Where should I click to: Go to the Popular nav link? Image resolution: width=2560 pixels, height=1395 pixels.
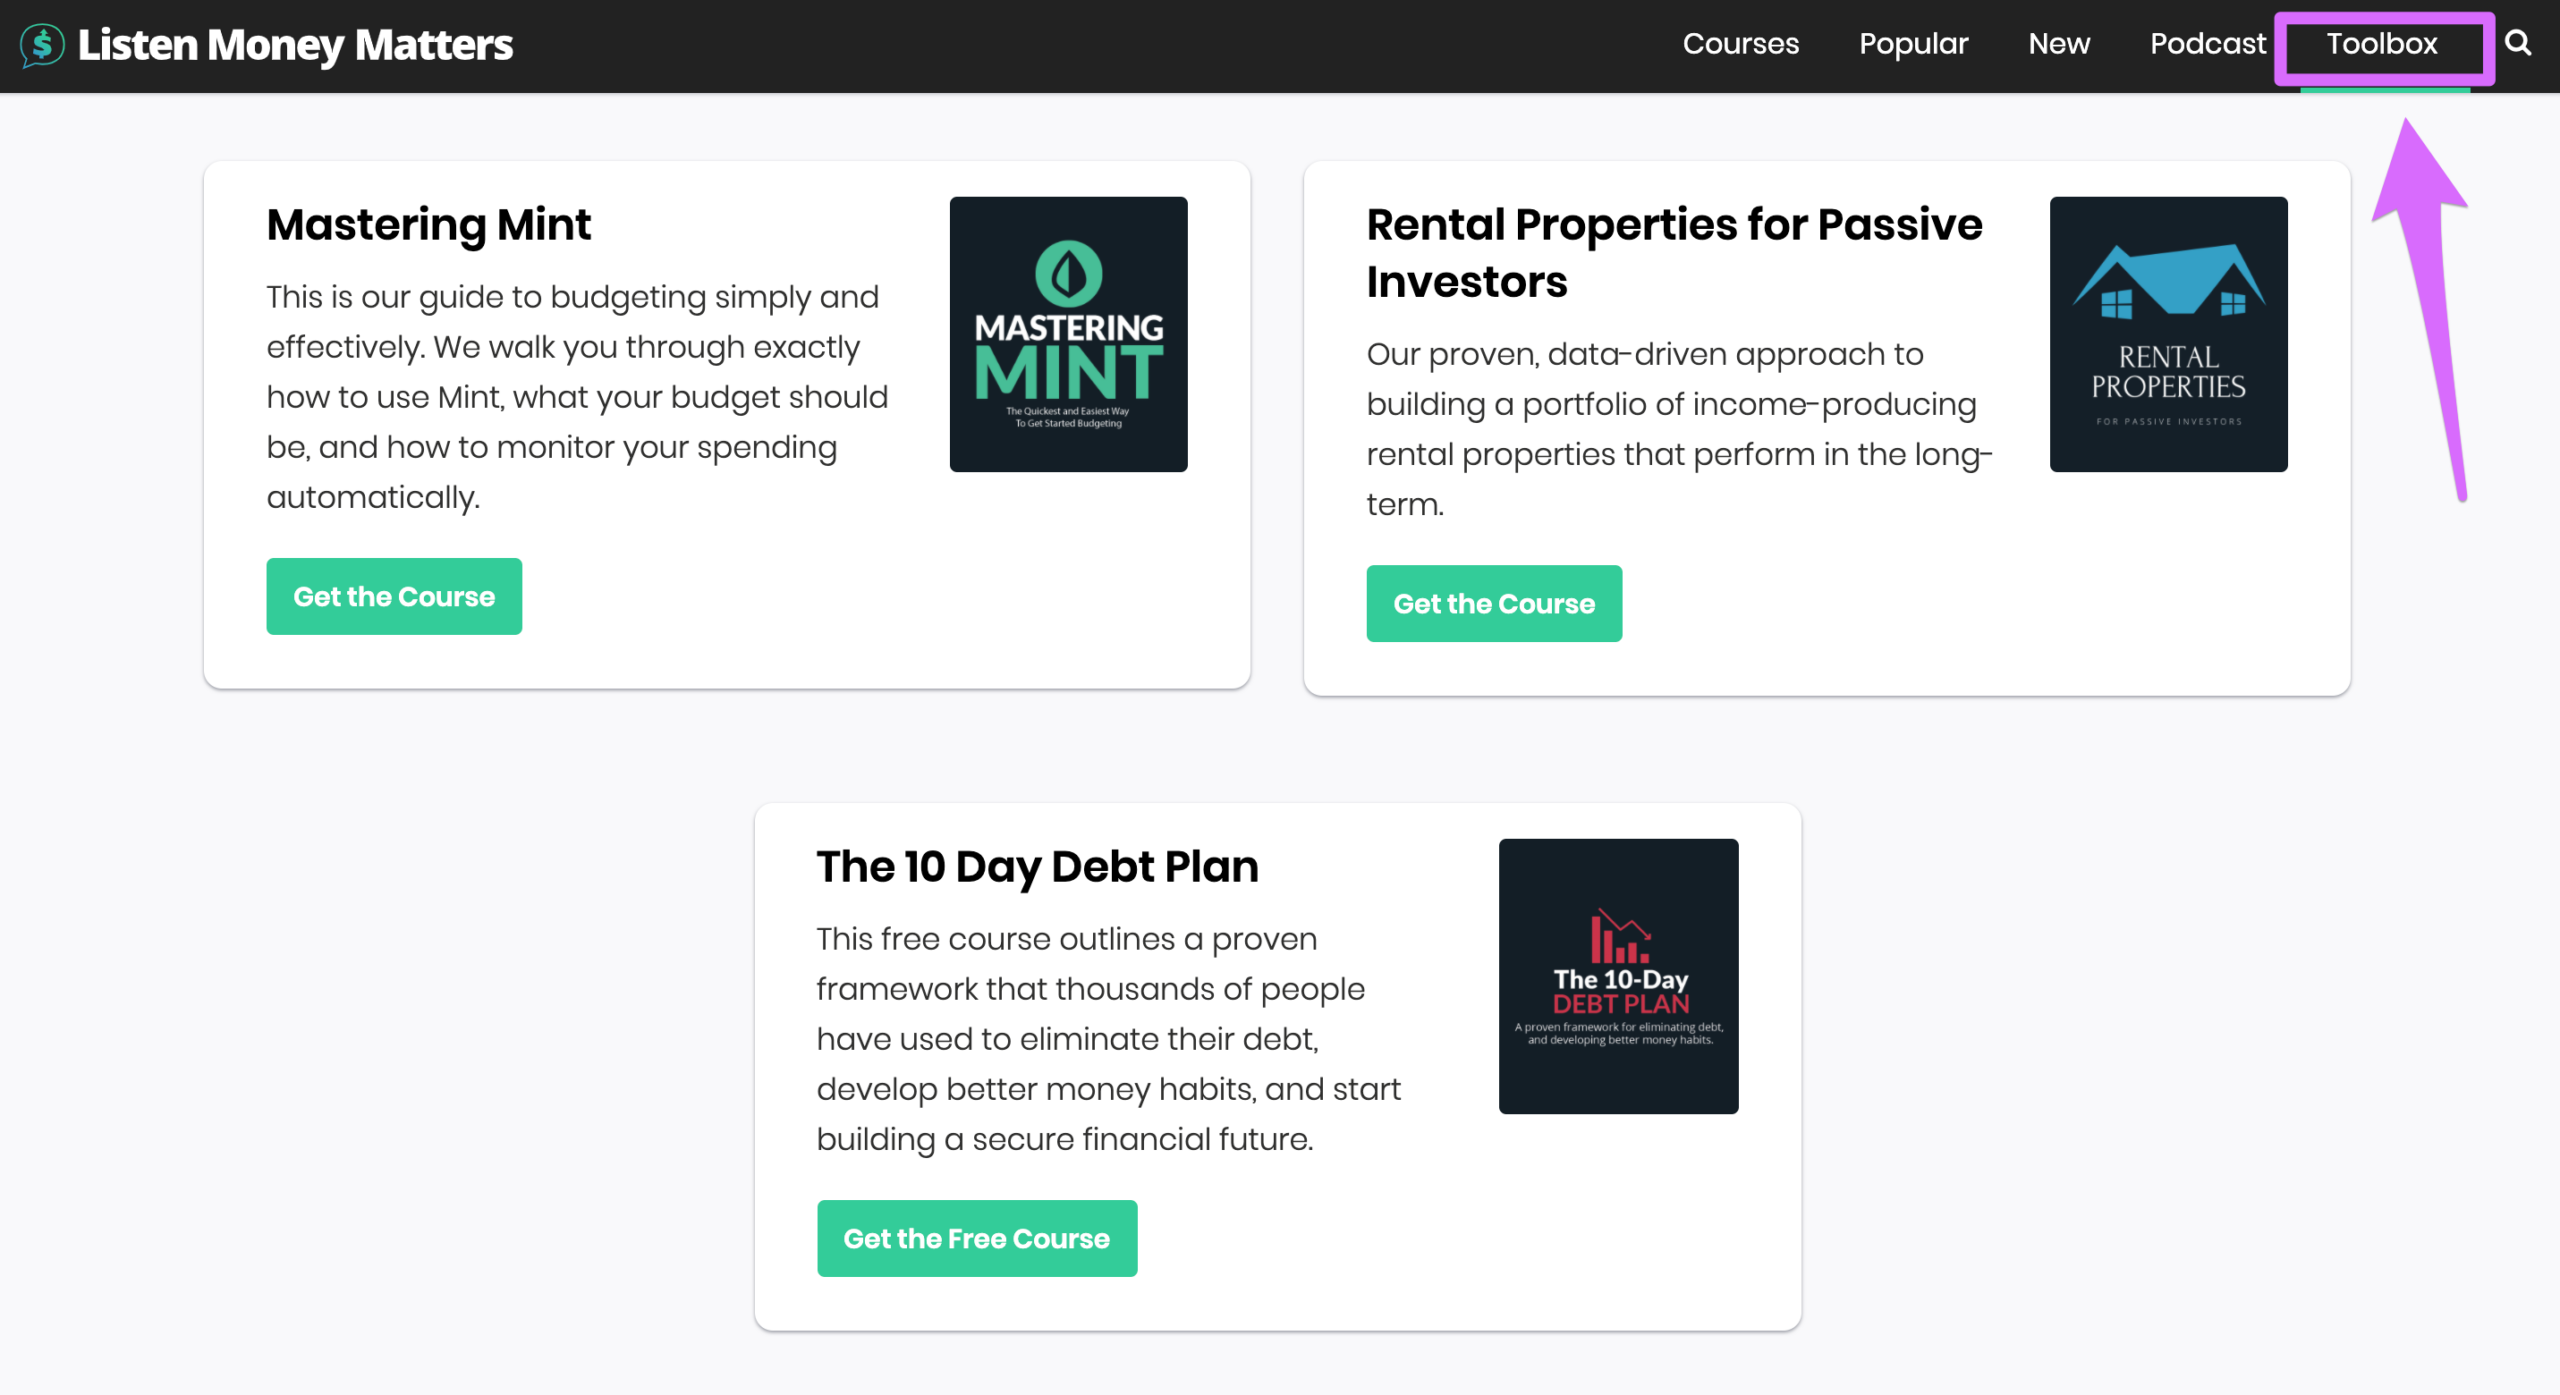(x=1913, y=44)
